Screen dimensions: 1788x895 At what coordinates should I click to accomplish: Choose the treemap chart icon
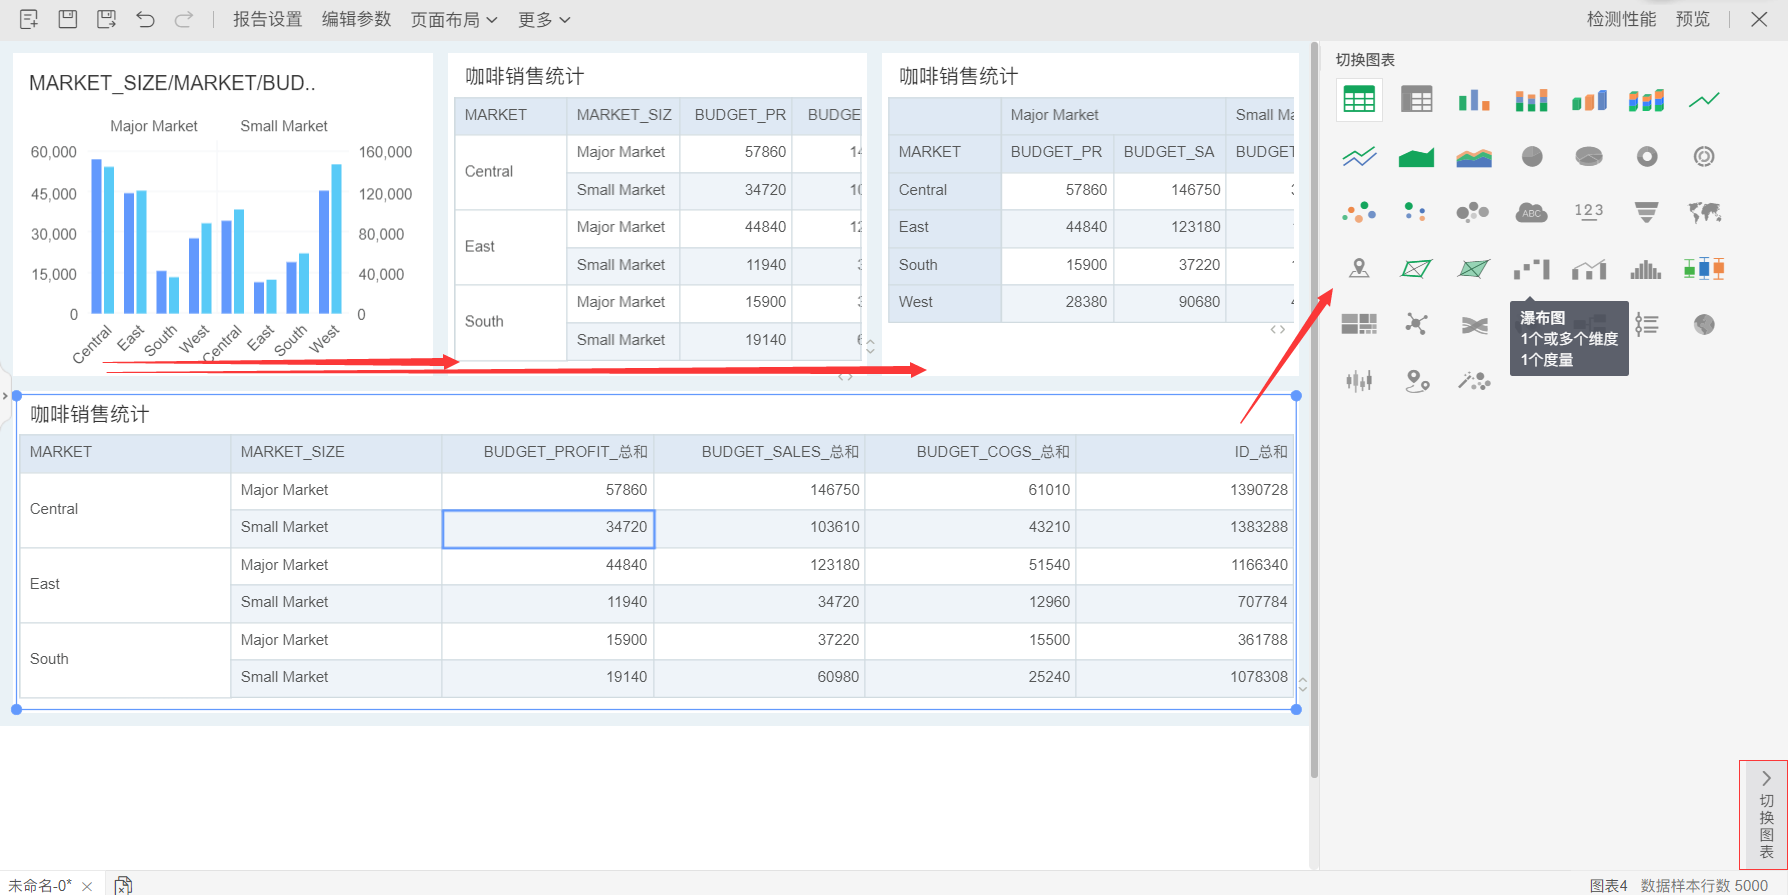1359,324
